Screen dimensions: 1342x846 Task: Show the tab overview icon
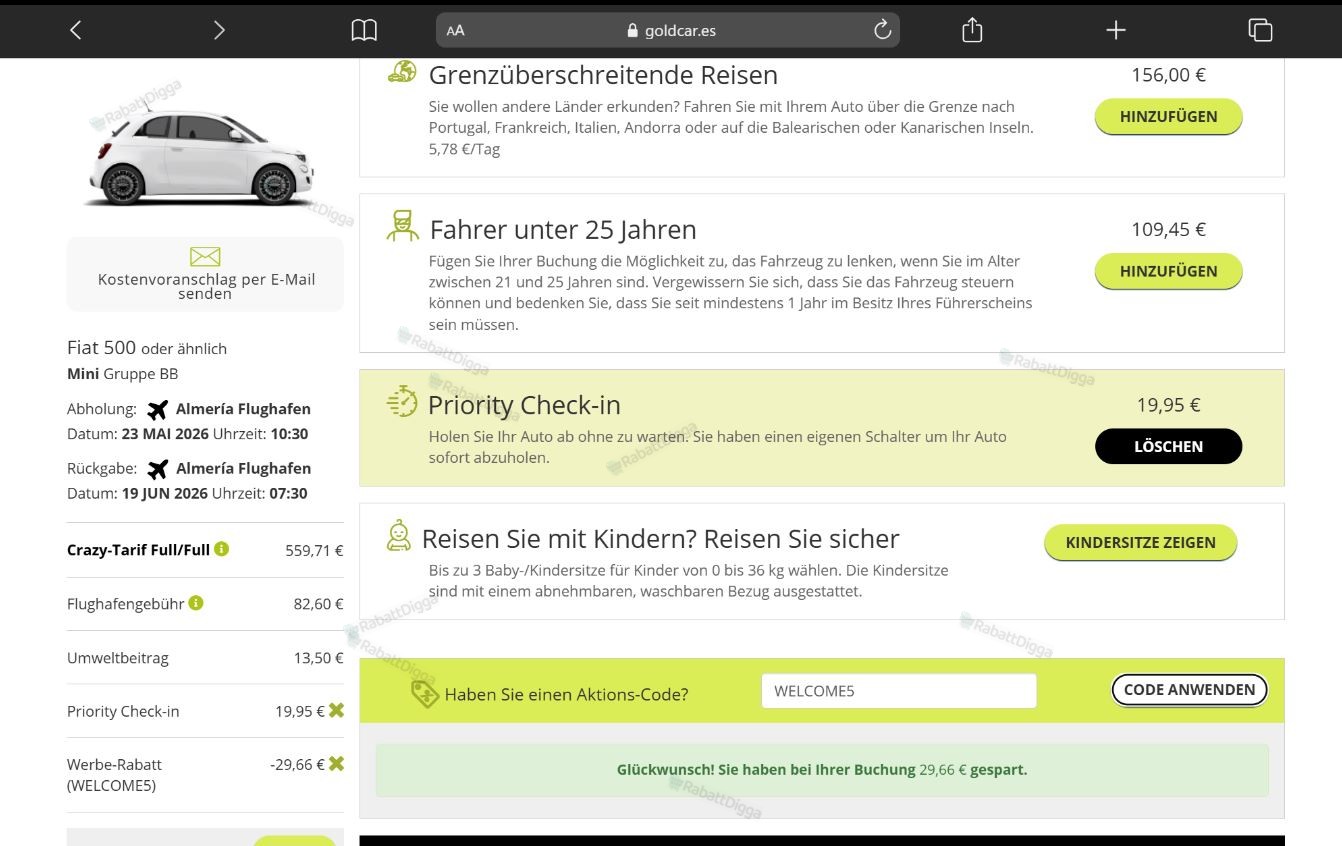(1260, 30)
